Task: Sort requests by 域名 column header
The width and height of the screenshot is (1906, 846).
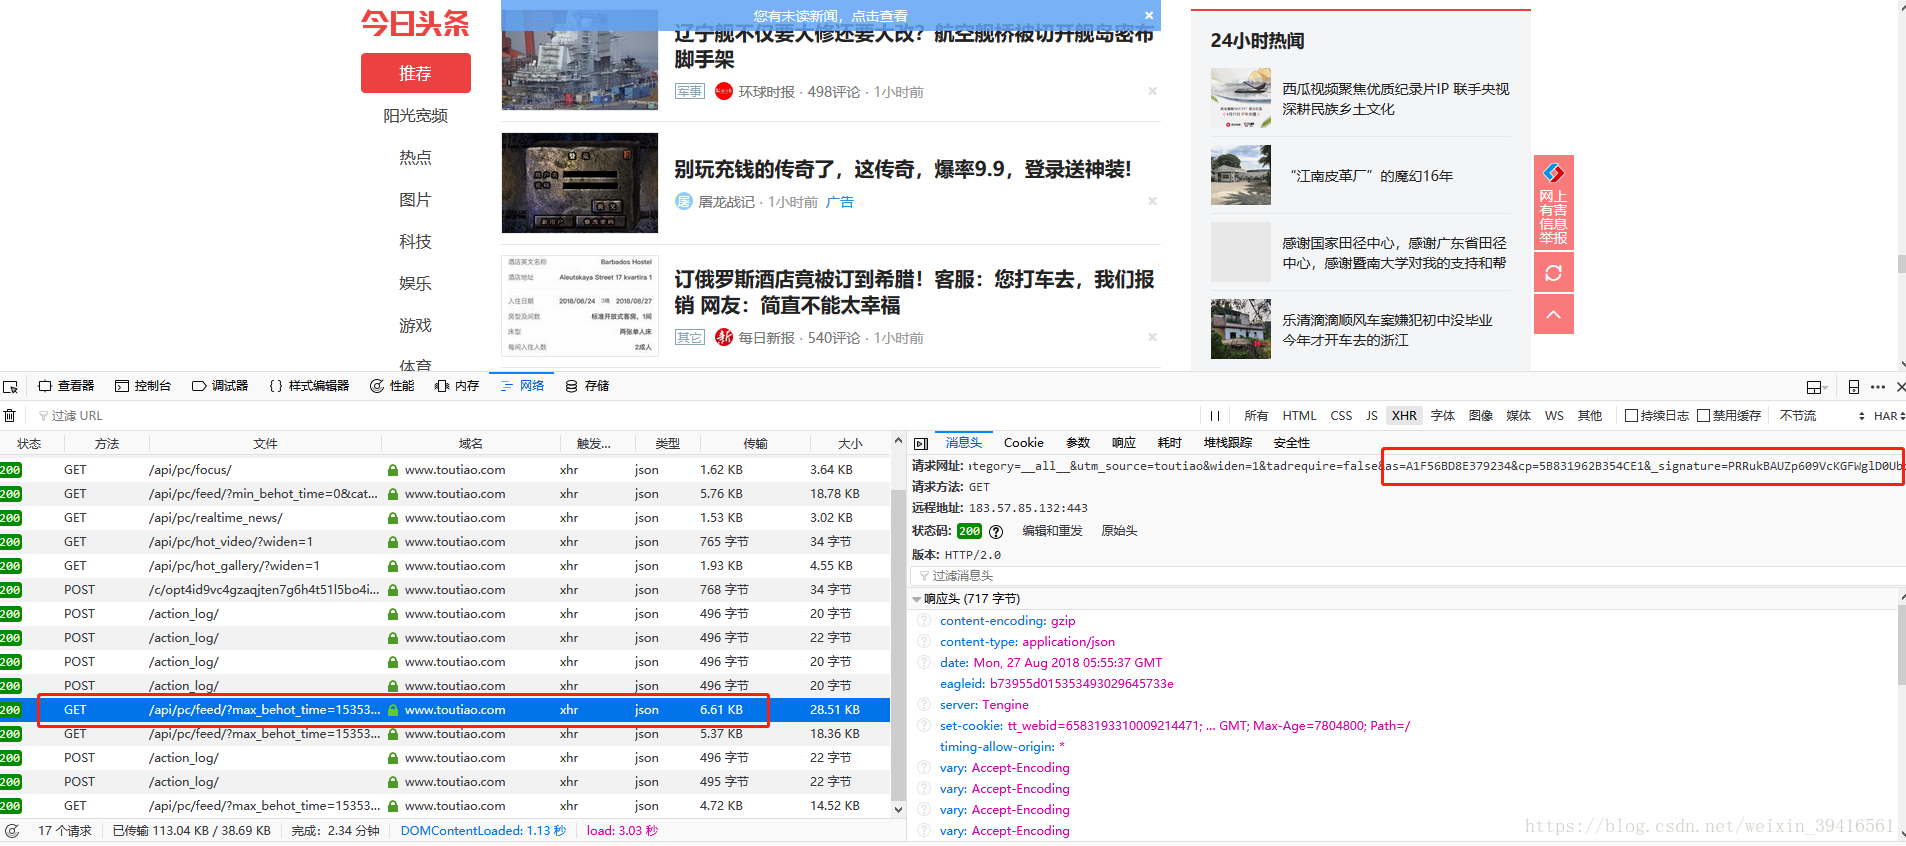Action: click(x=471, y=443)
